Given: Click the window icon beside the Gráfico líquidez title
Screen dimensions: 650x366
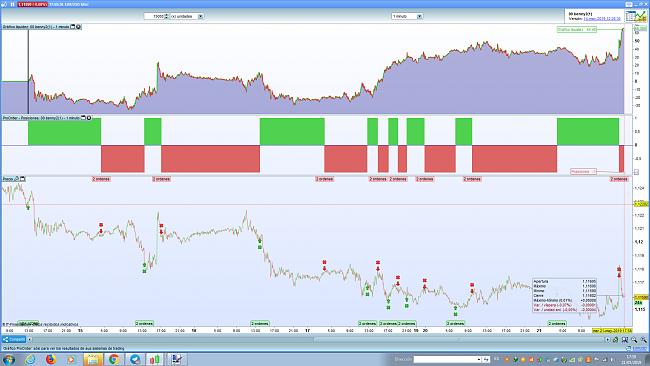Looking at the screenshot, I should point(73,27).
